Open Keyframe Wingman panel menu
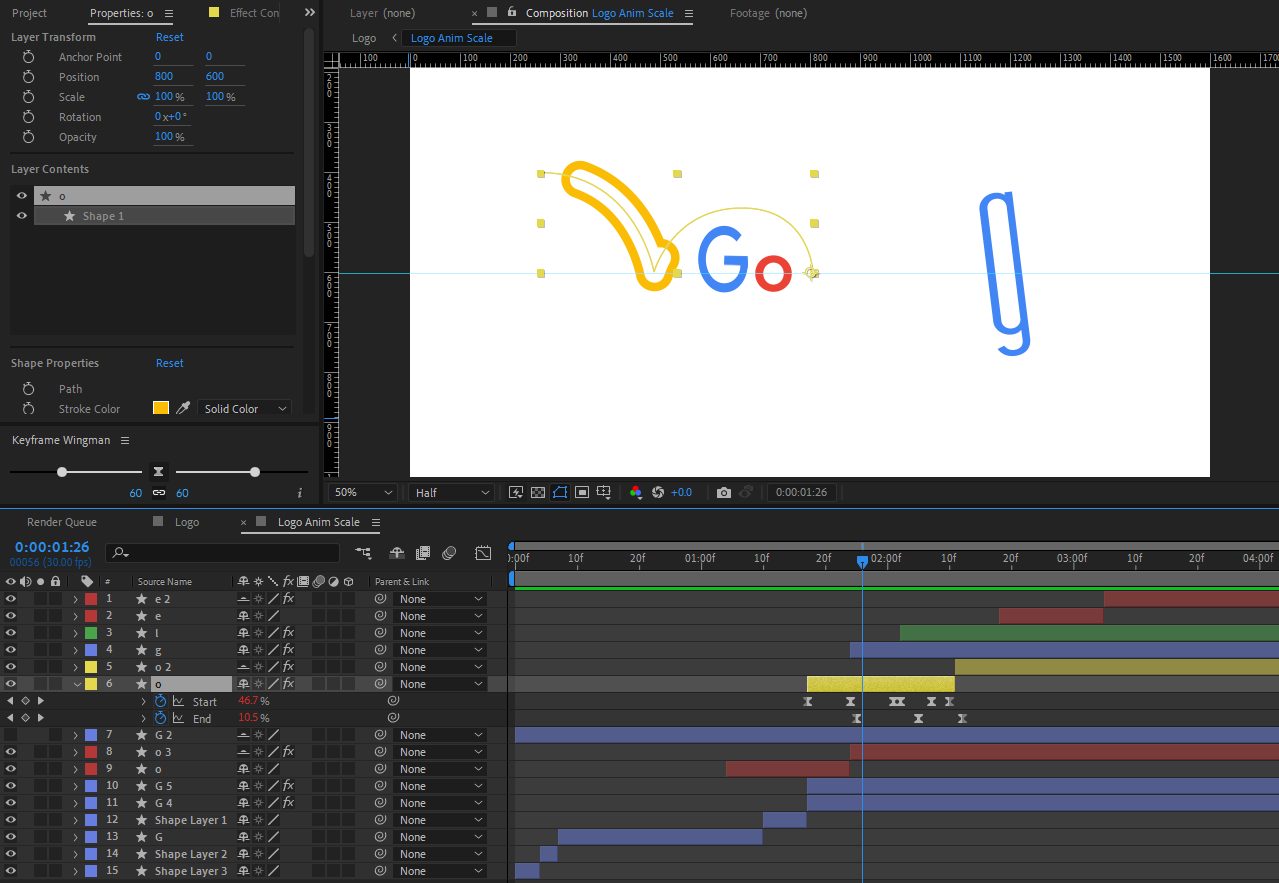Image resolution: width=1279 pixels, height=883 pixels. (x=125, y=440)
